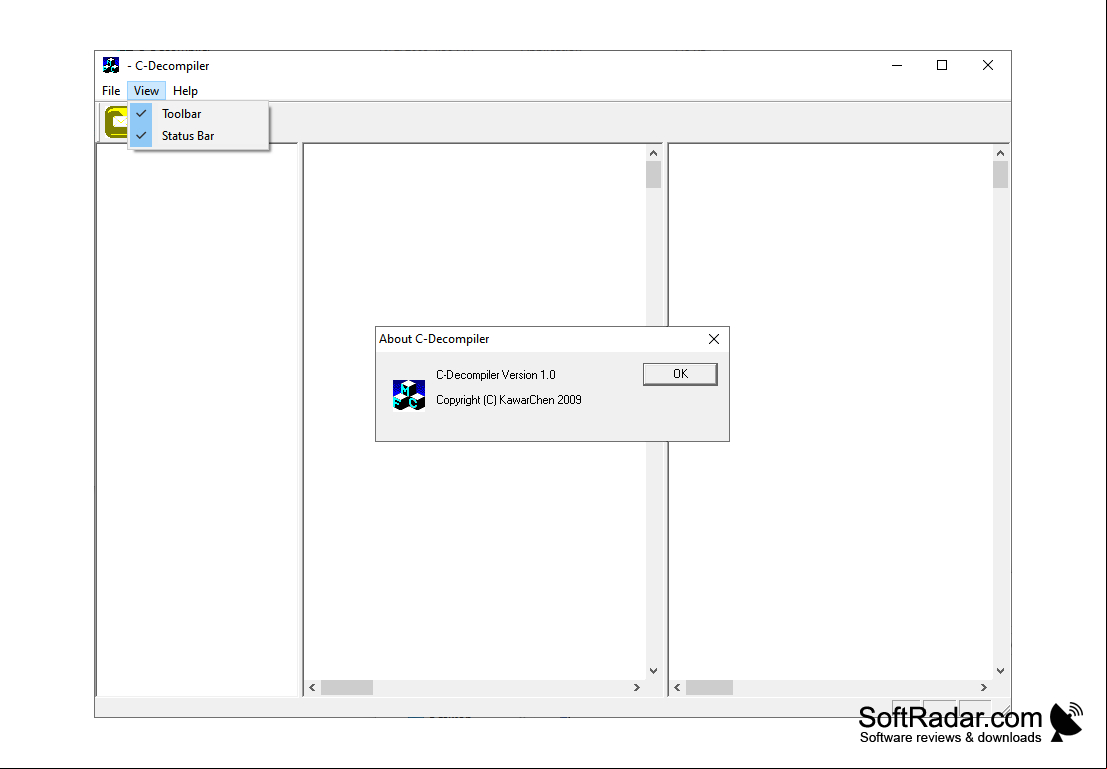This screenshot has width=1107, height=769.
Task: Open the File menu
Action: pyautogui.click(x=111, y=90)
